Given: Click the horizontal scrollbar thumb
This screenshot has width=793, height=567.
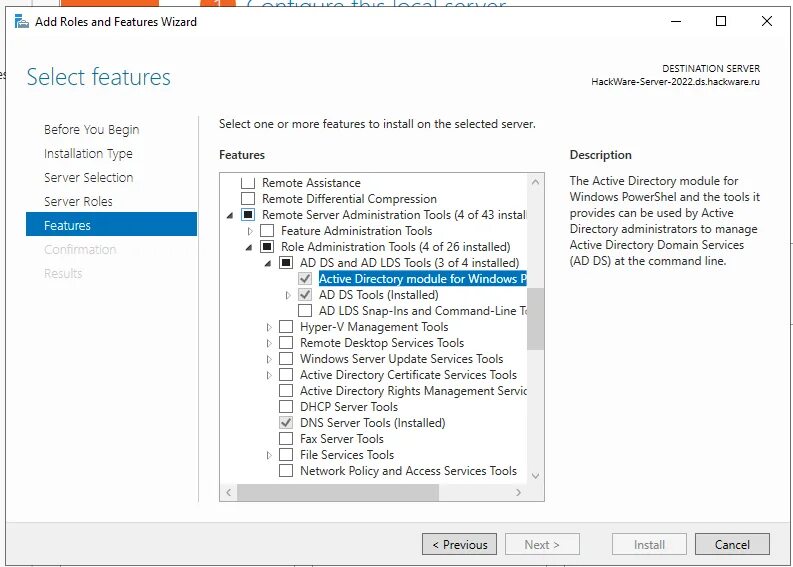Looking at the screenshot, I should coord(338,492).
